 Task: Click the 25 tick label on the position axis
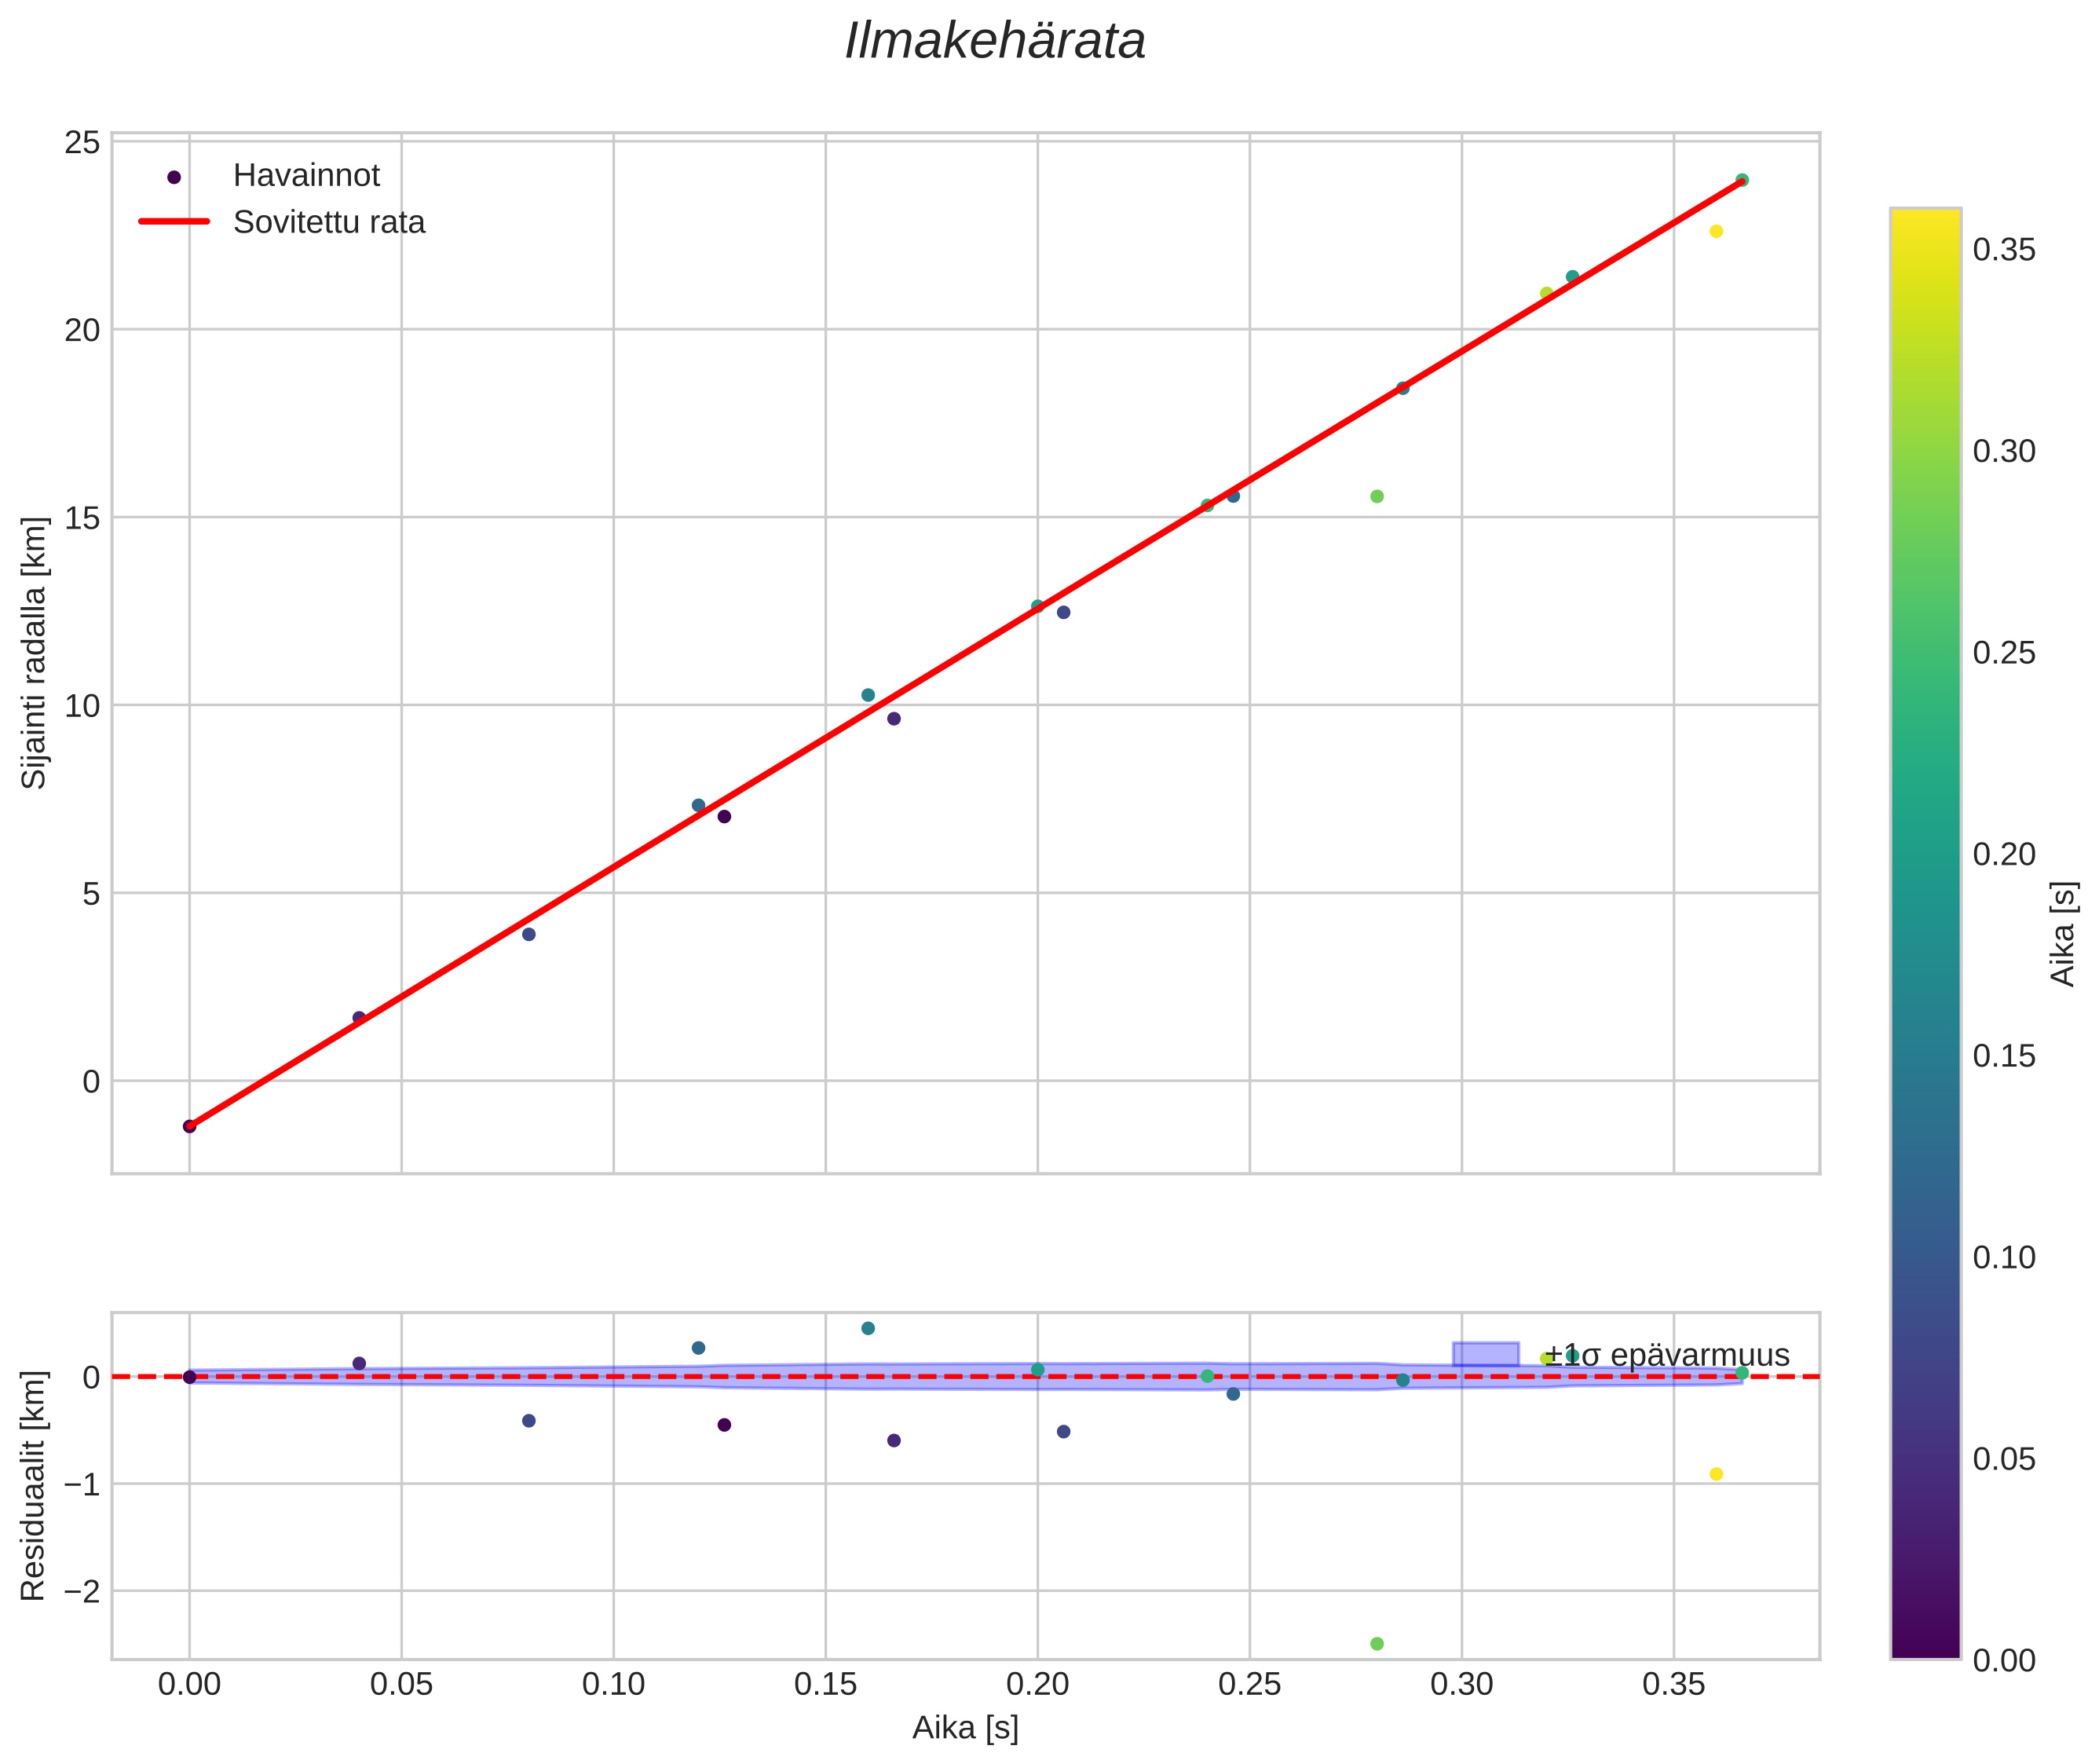(x=82, y=143)
